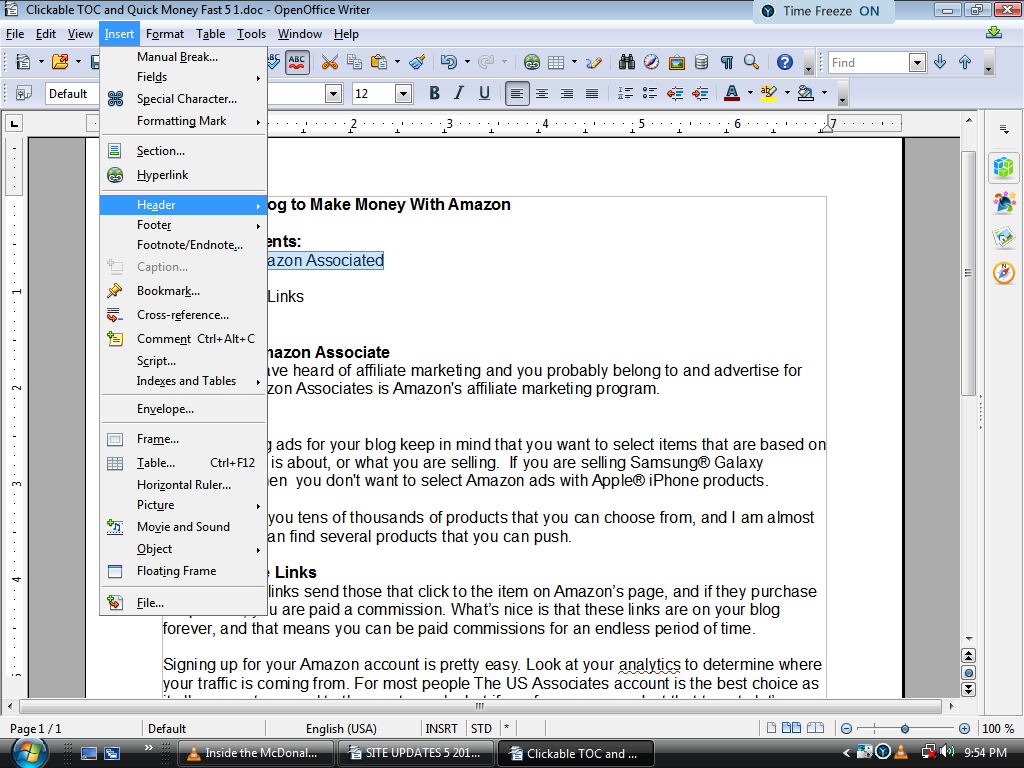Viewport: 1024px width, 768px height.
Task: Find next with down arrow
Action: pyautogui.click(x=940, y=62)
